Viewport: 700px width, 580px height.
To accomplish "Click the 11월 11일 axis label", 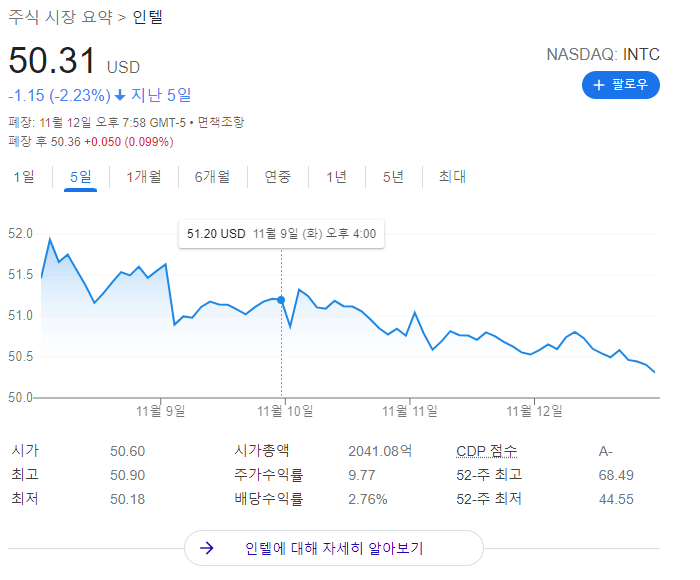I will (409, 411).
